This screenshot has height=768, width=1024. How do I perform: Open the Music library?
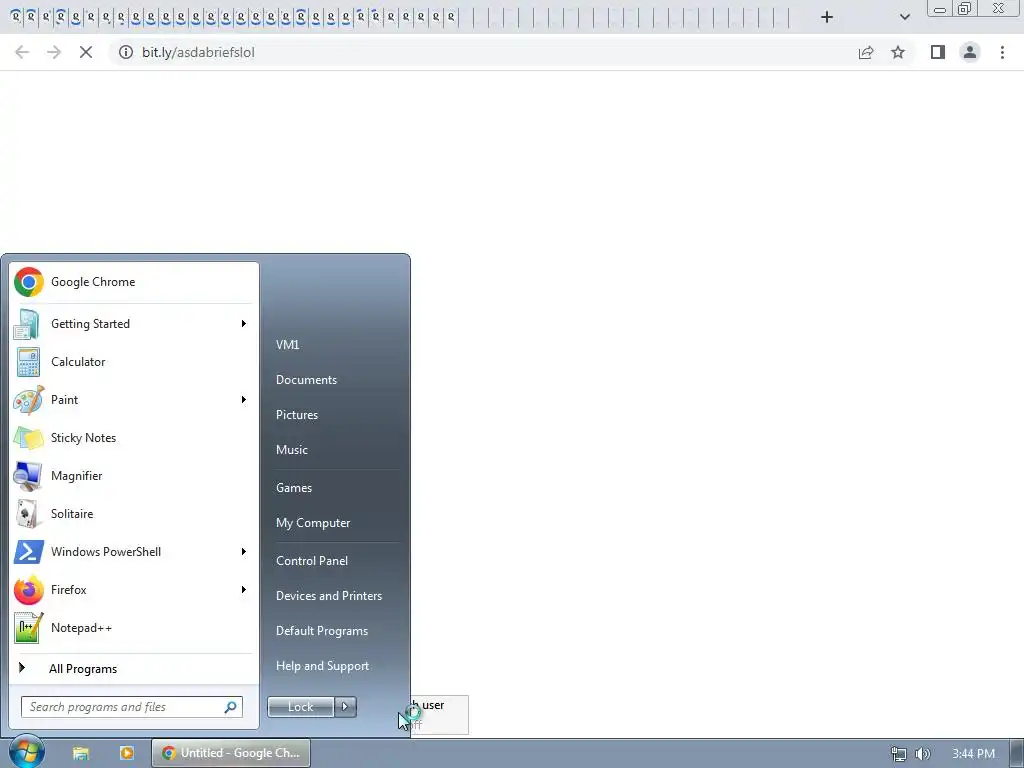[292, 450]
